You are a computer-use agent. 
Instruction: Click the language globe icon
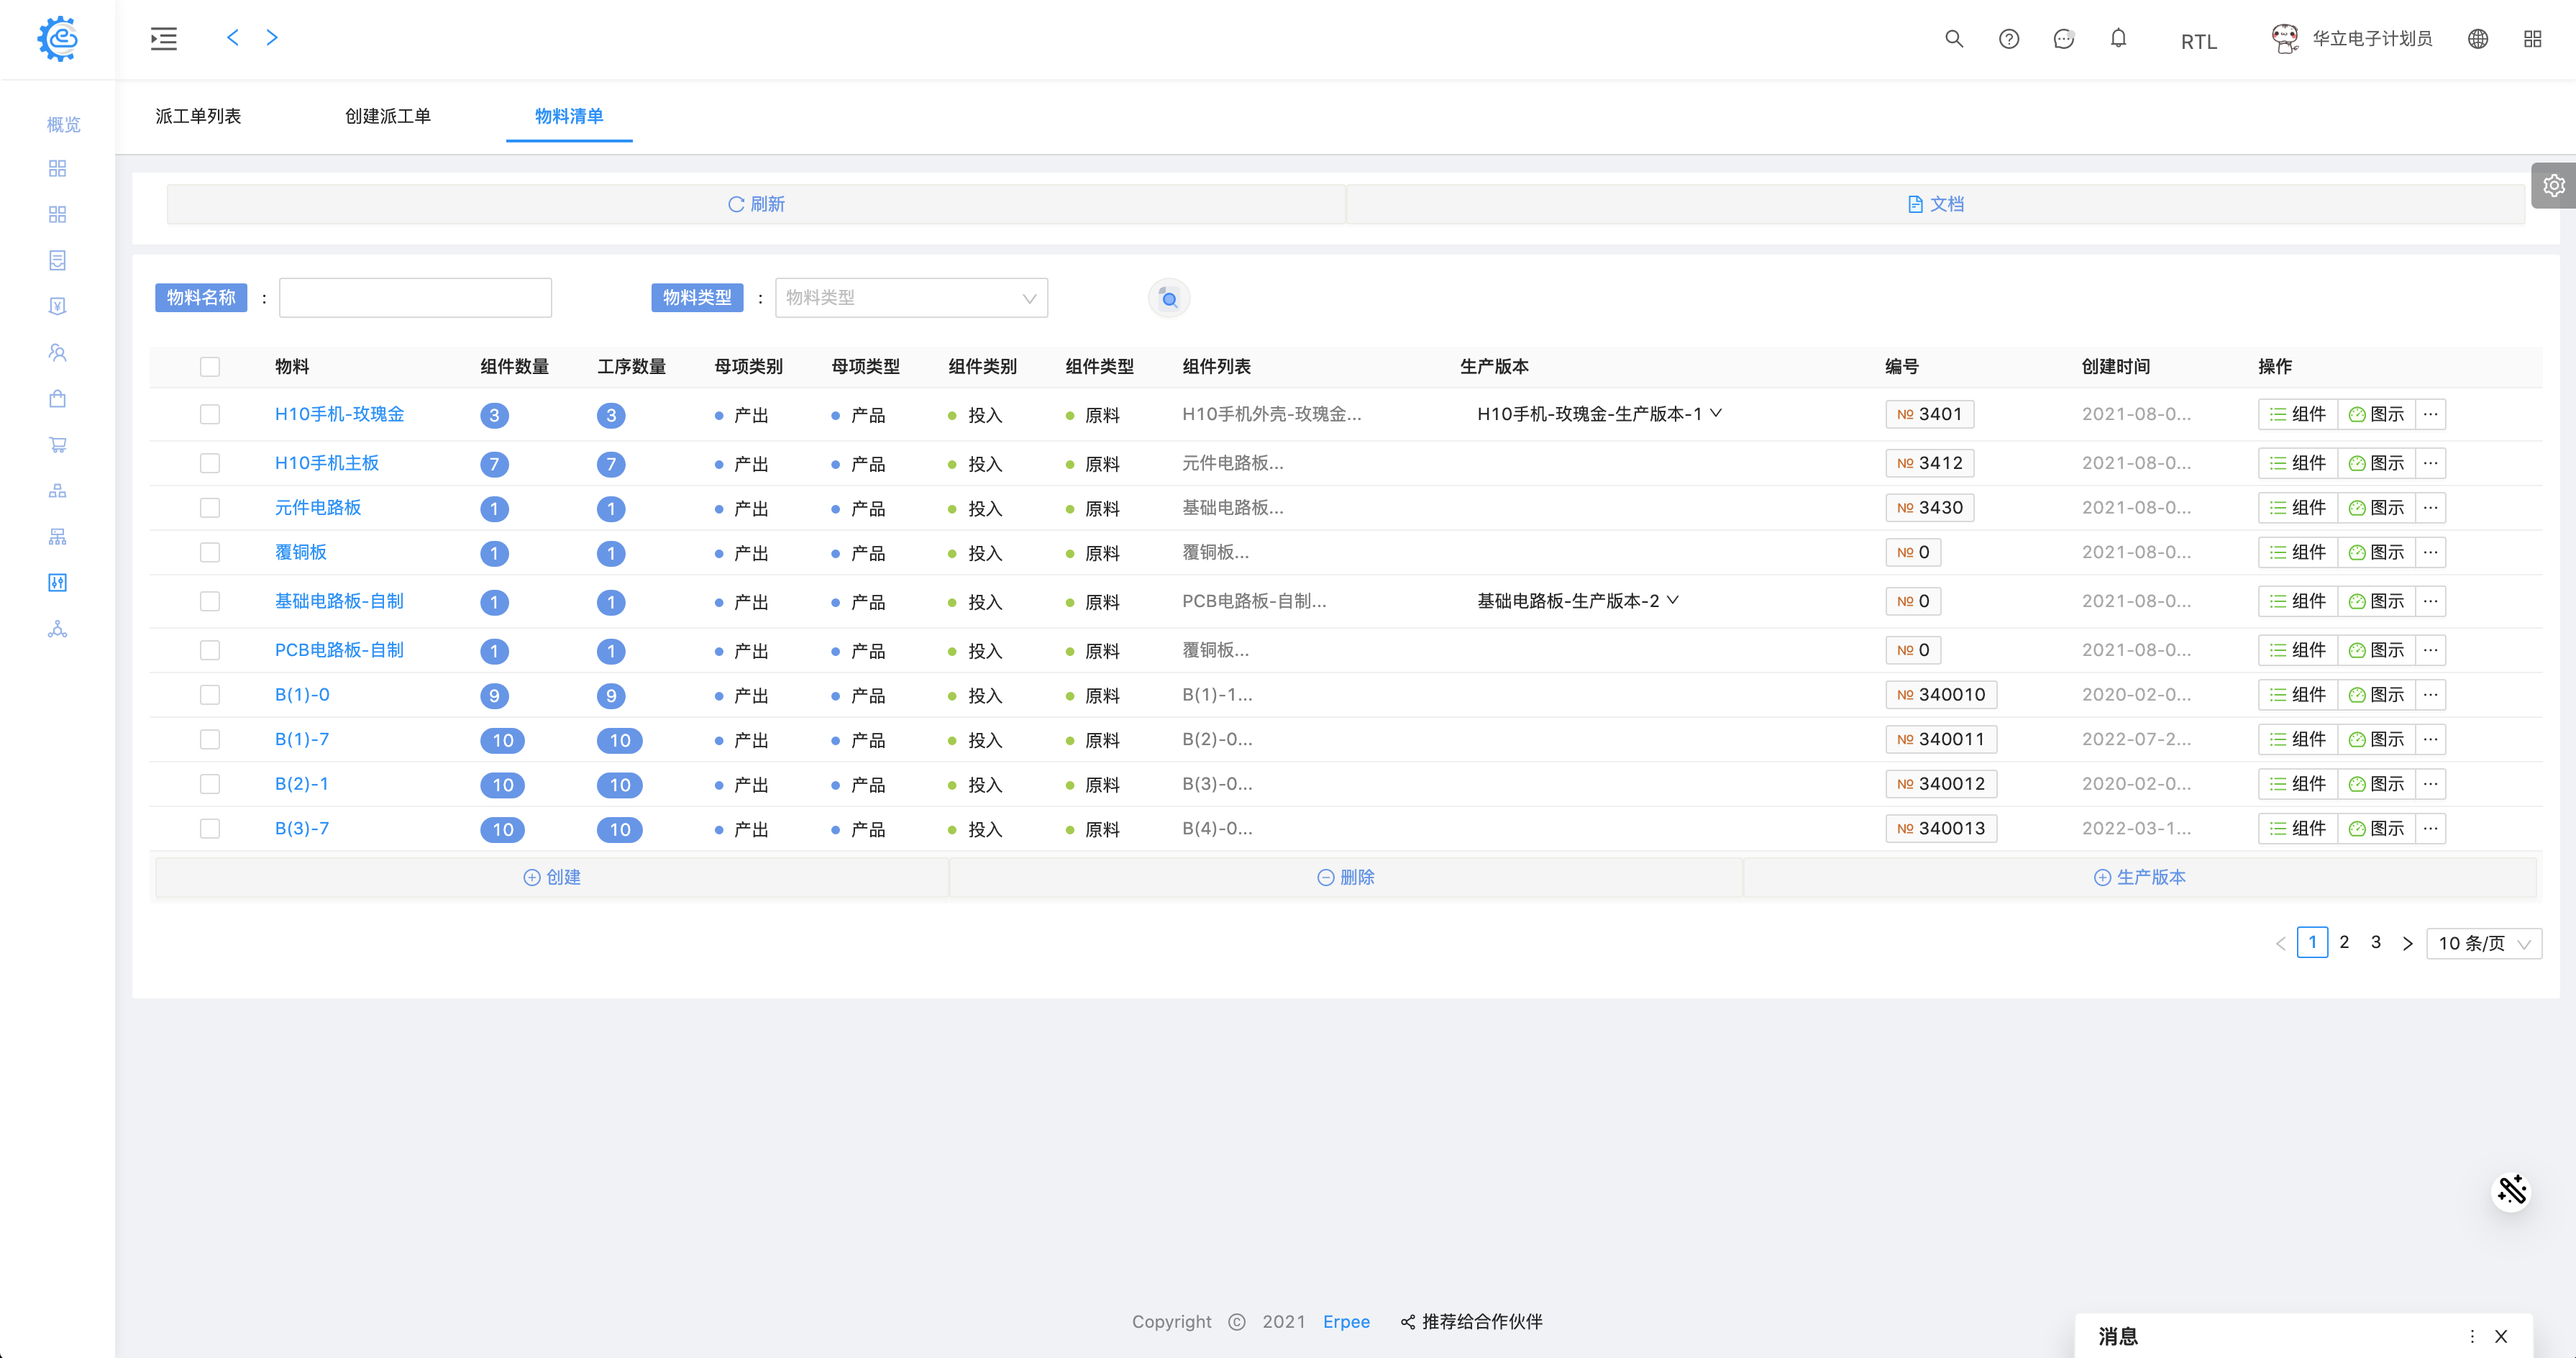(2477, 39)
